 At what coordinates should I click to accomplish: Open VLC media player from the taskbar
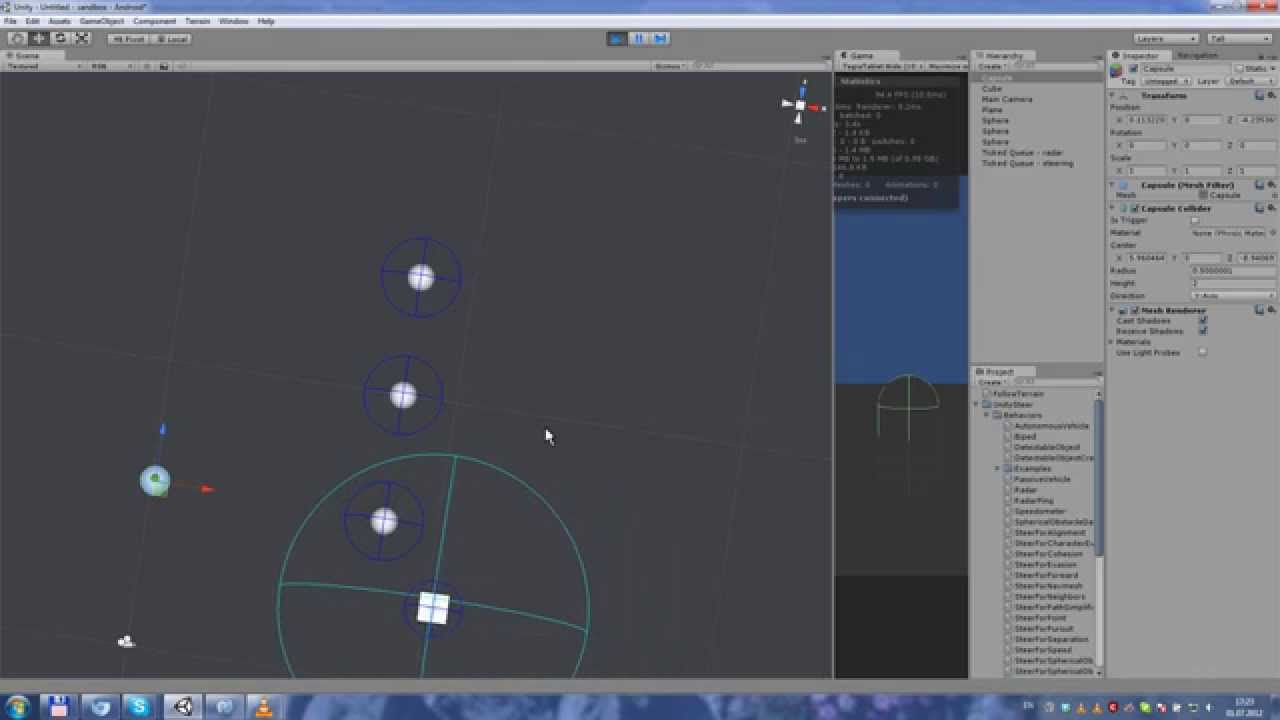(264, 707)
